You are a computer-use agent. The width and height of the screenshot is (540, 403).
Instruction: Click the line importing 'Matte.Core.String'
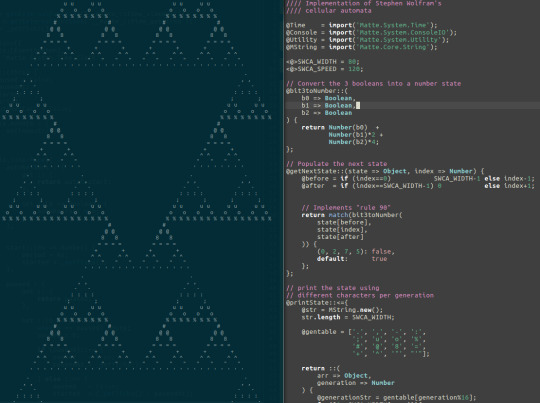(x=361, y=47)
